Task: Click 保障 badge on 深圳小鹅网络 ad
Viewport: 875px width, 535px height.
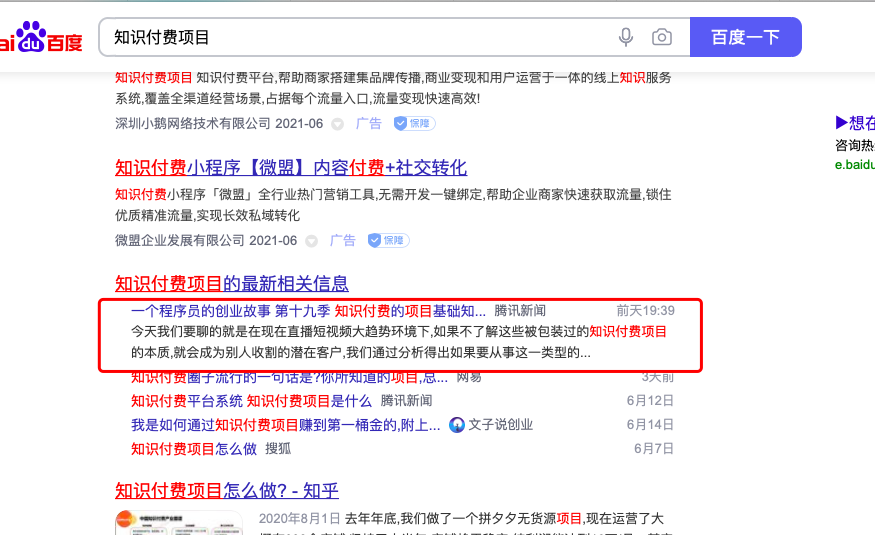Action: [414, 123]
